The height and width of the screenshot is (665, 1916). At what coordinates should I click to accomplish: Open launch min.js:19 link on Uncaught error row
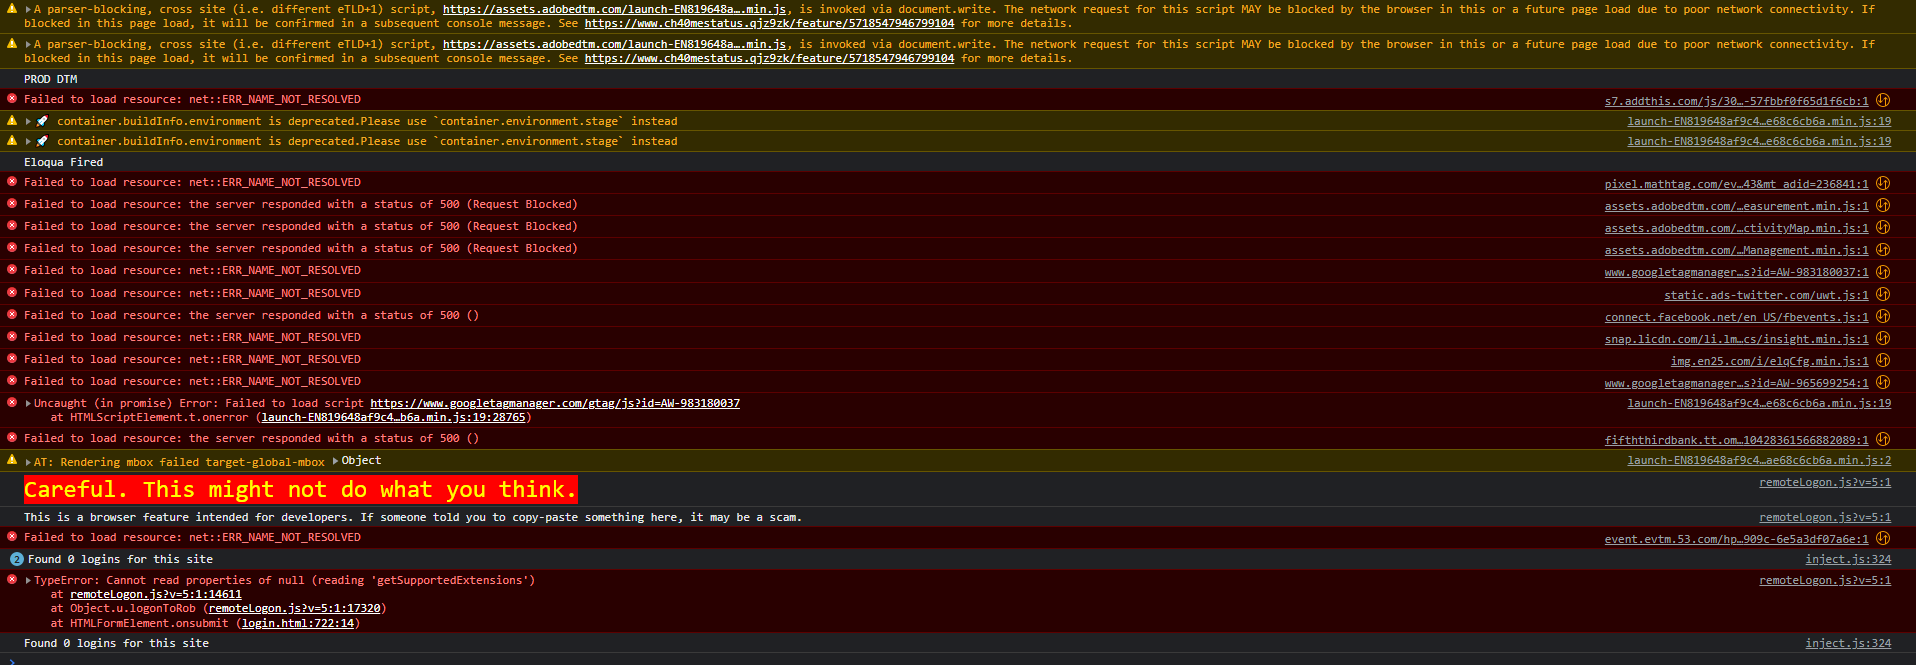click(1759, 403)
